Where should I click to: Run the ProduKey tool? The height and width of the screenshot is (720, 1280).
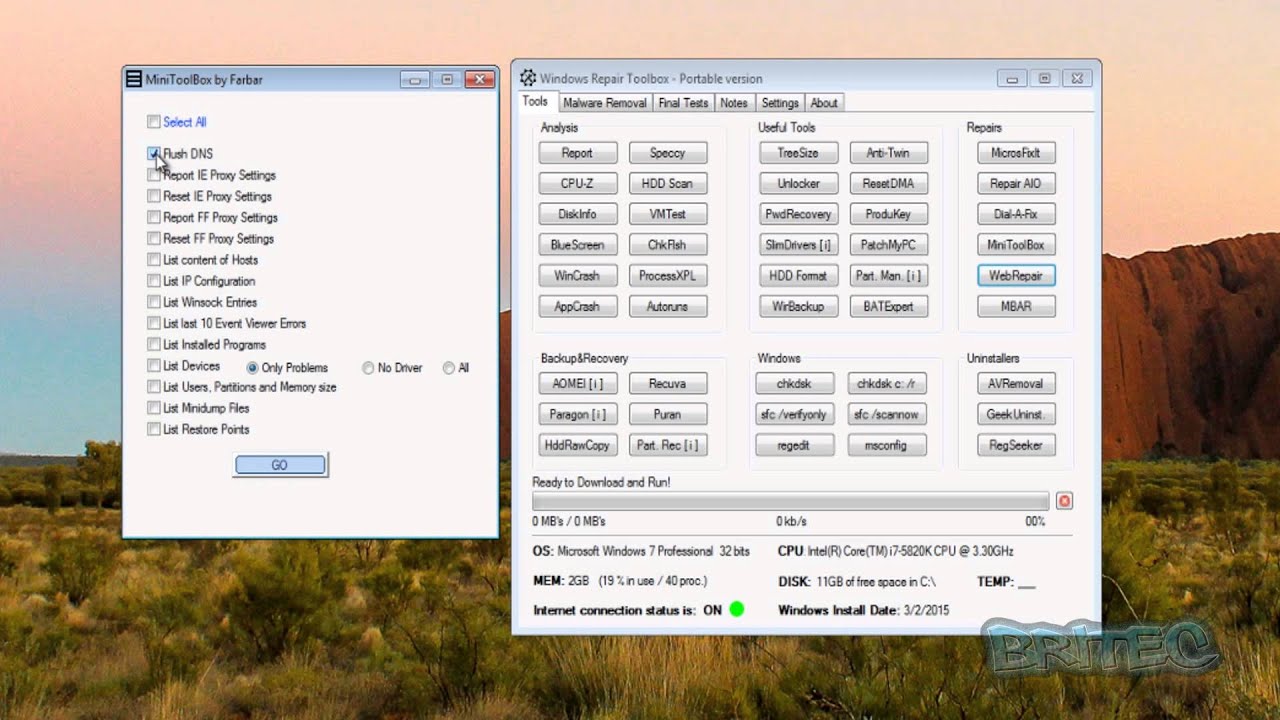coord(889,214)
